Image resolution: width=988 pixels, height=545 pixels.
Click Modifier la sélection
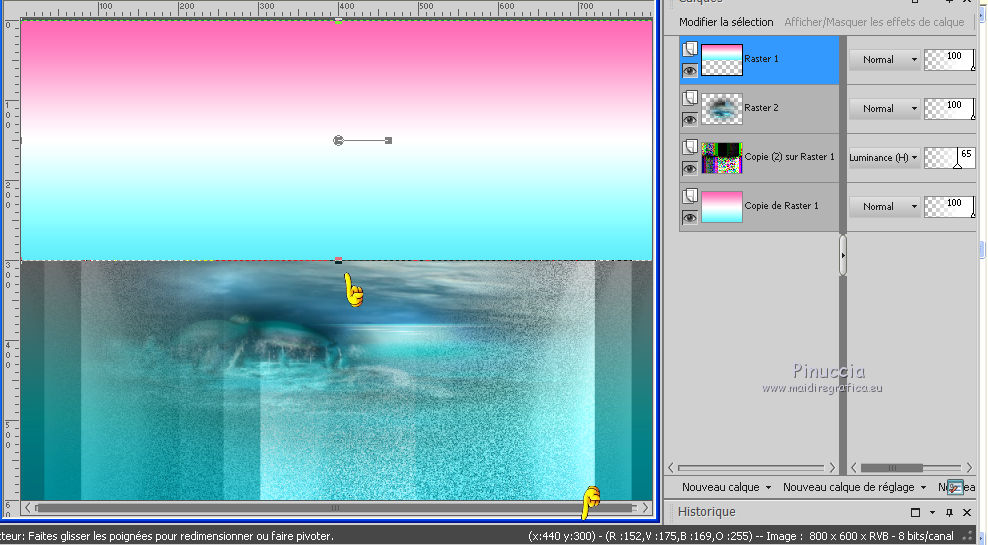point(726,22)
